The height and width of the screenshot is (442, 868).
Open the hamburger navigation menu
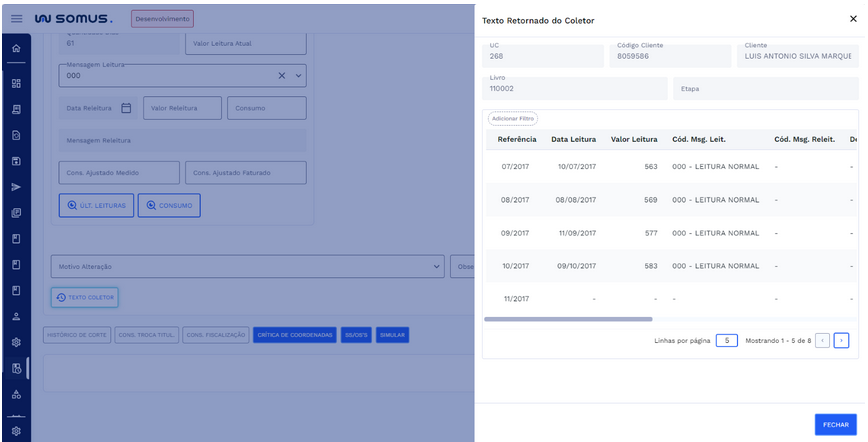tap(16, 18)
